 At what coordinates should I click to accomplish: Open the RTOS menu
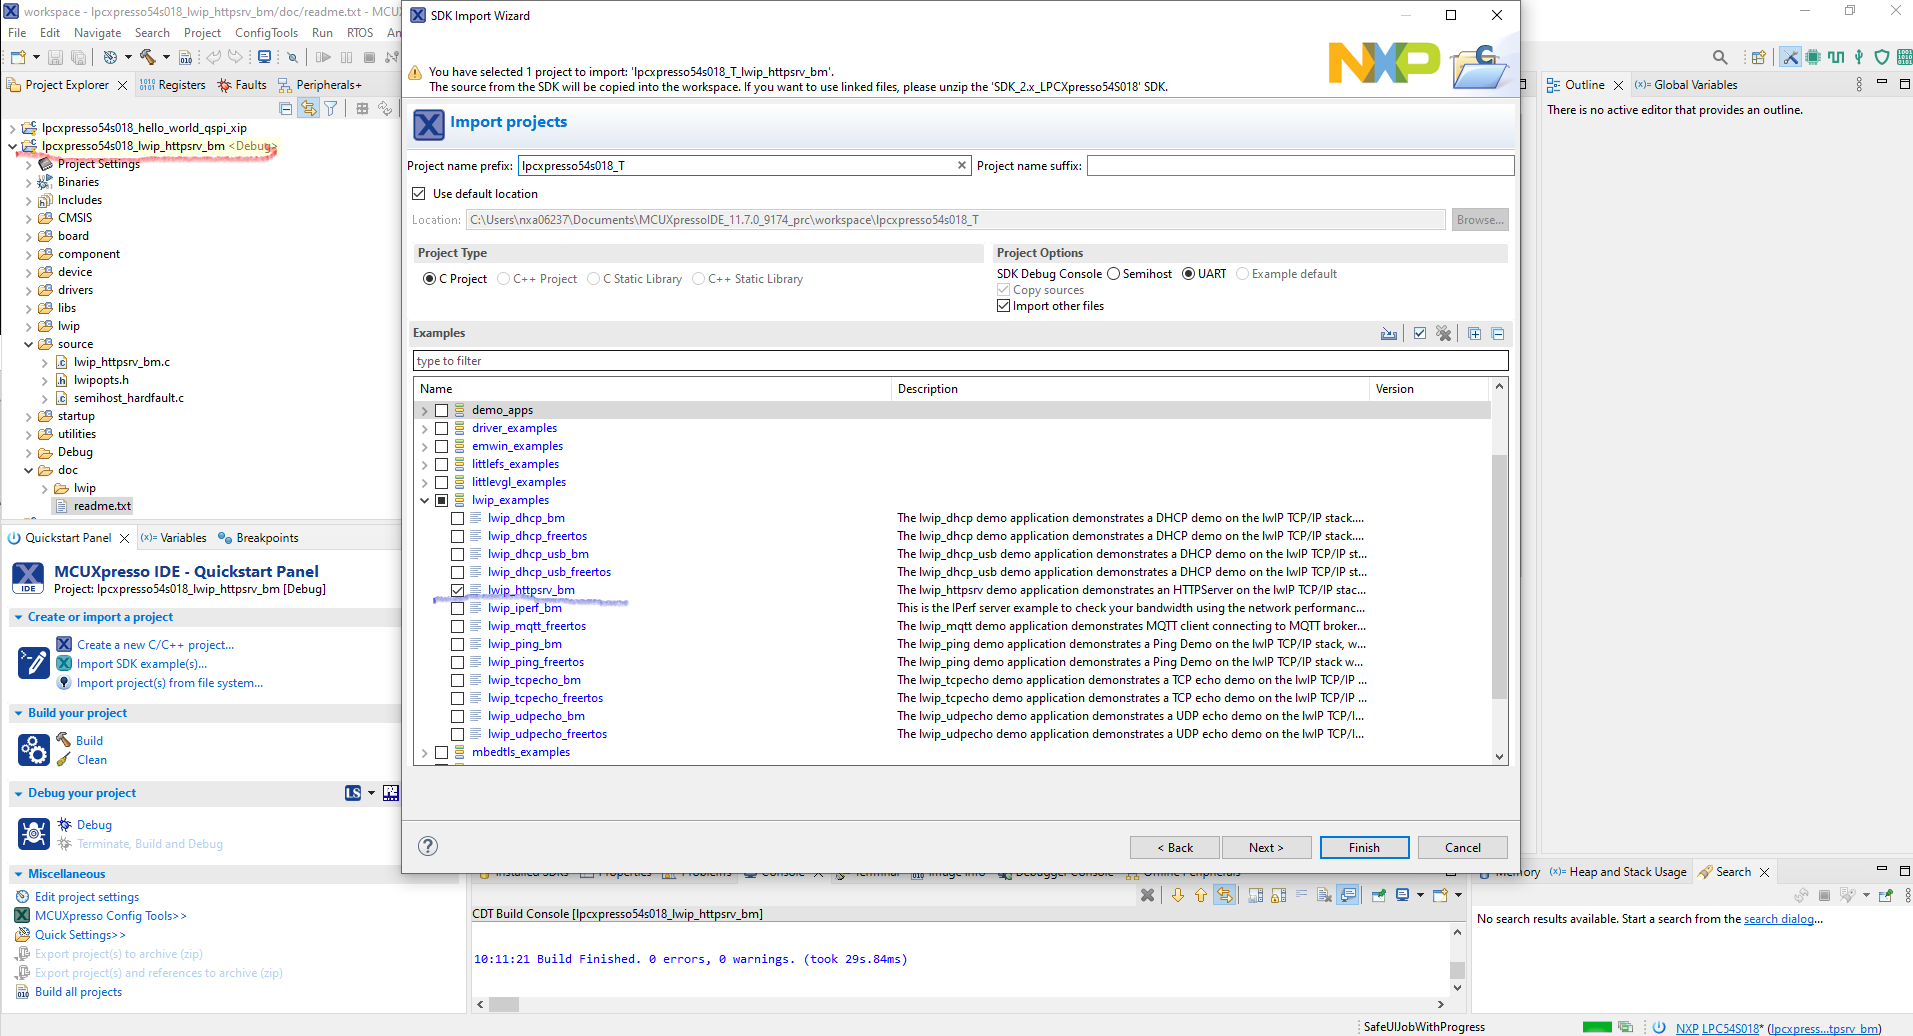359,32
